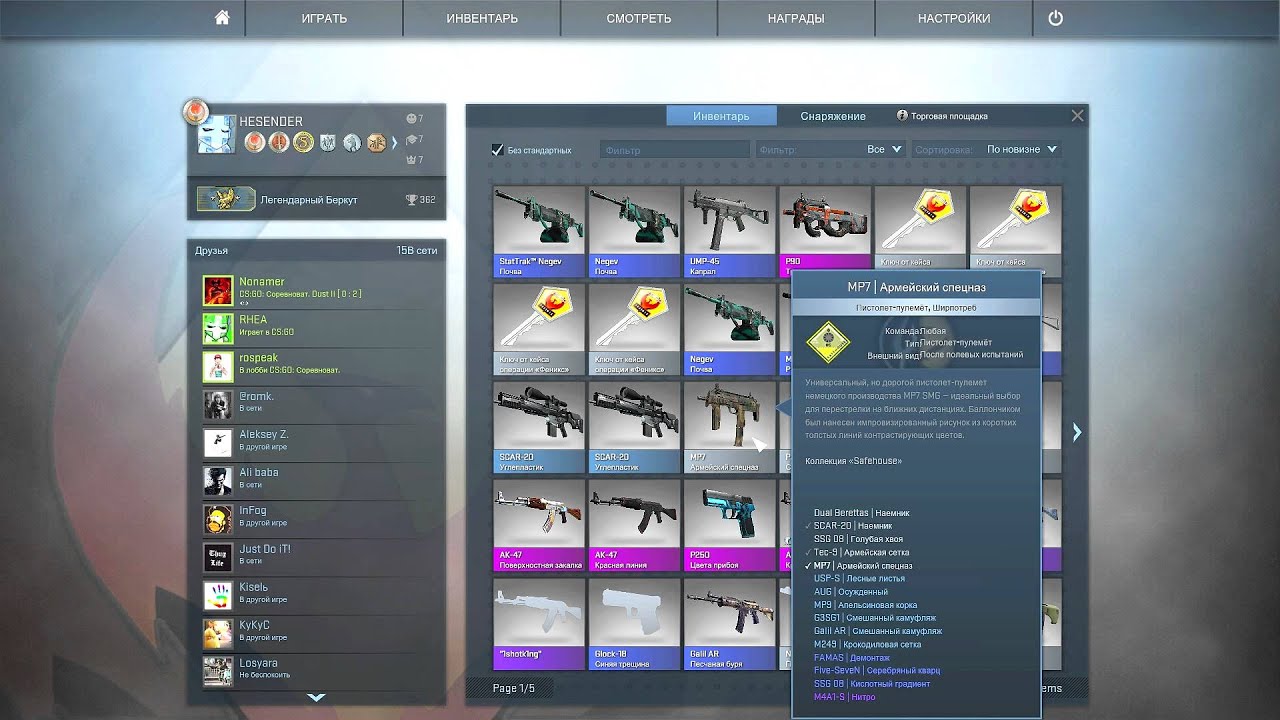The image size is (1280, 720).
Task: Close the inventory panel
Action: (1077, 116)
